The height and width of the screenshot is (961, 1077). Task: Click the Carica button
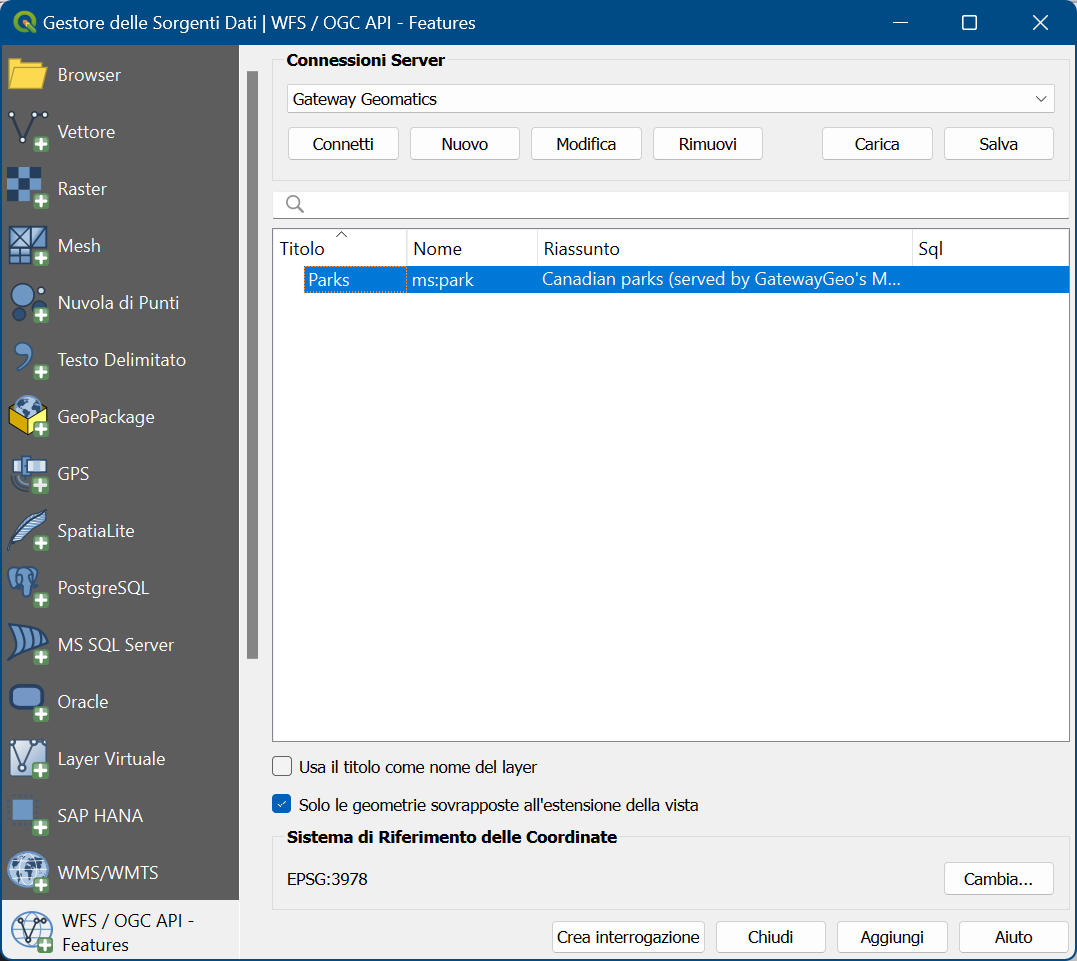877,144
